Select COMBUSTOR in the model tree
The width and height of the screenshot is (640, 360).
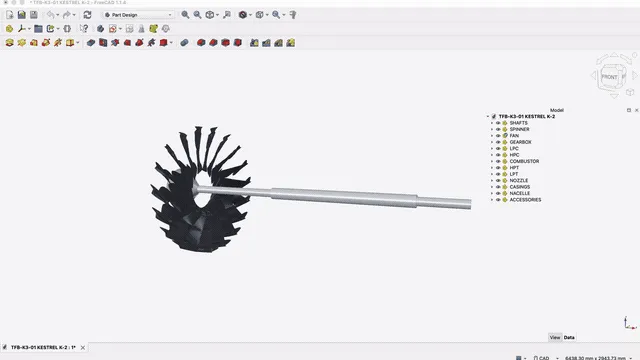(524, 161)
